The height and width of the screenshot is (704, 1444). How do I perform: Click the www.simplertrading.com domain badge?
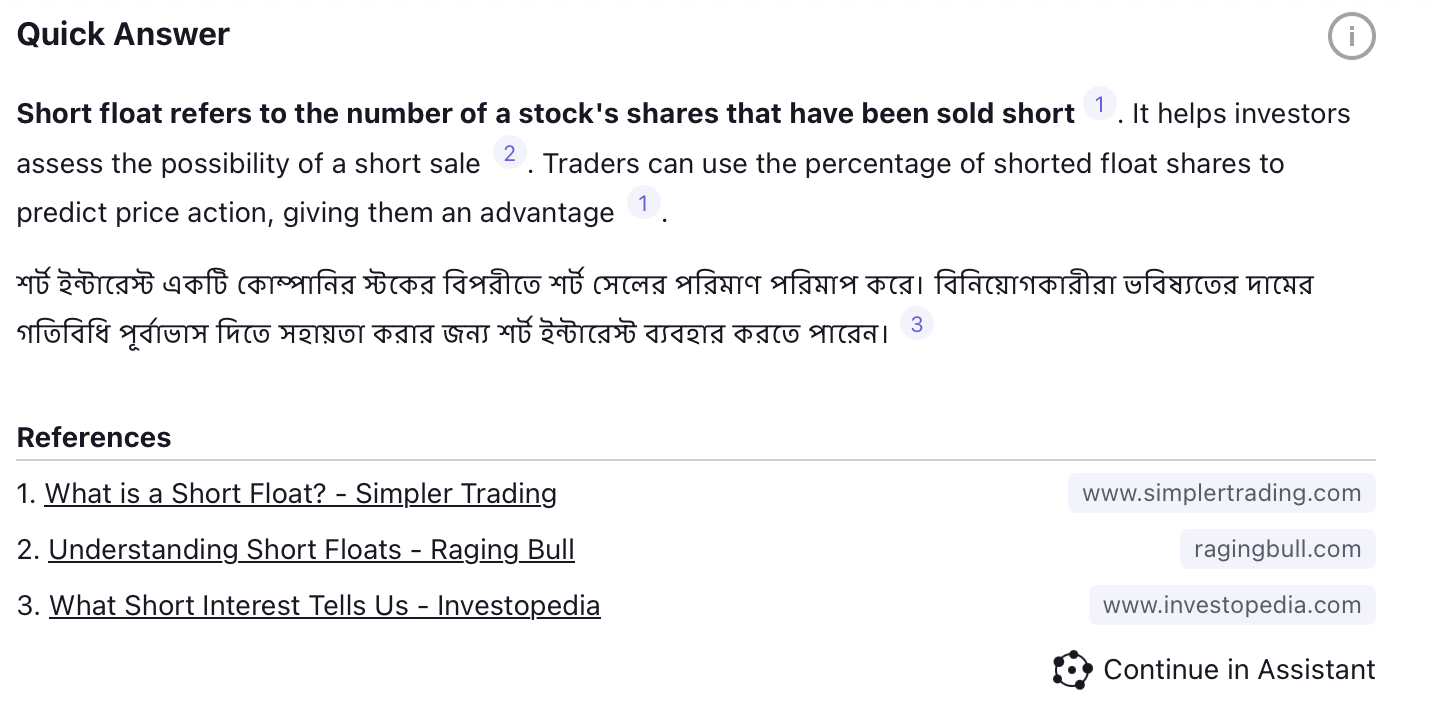pyautogui.click(x=1221, y=493)
